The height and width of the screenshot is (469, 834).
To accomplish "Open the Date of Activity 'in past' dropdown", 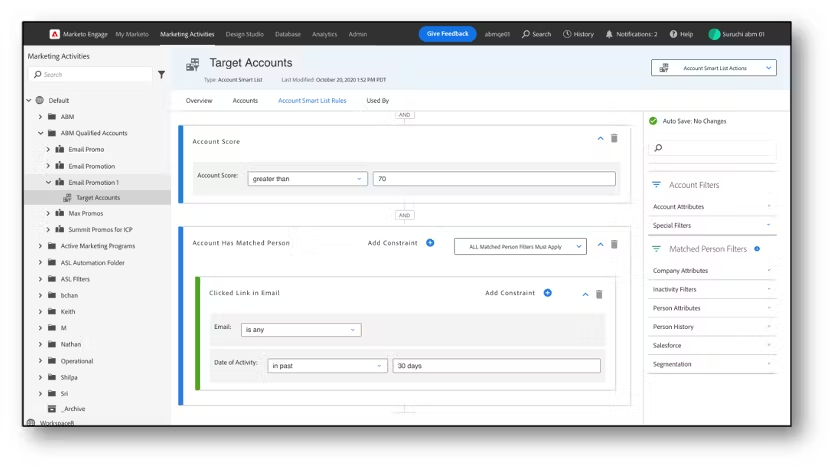I will (327, 366).
